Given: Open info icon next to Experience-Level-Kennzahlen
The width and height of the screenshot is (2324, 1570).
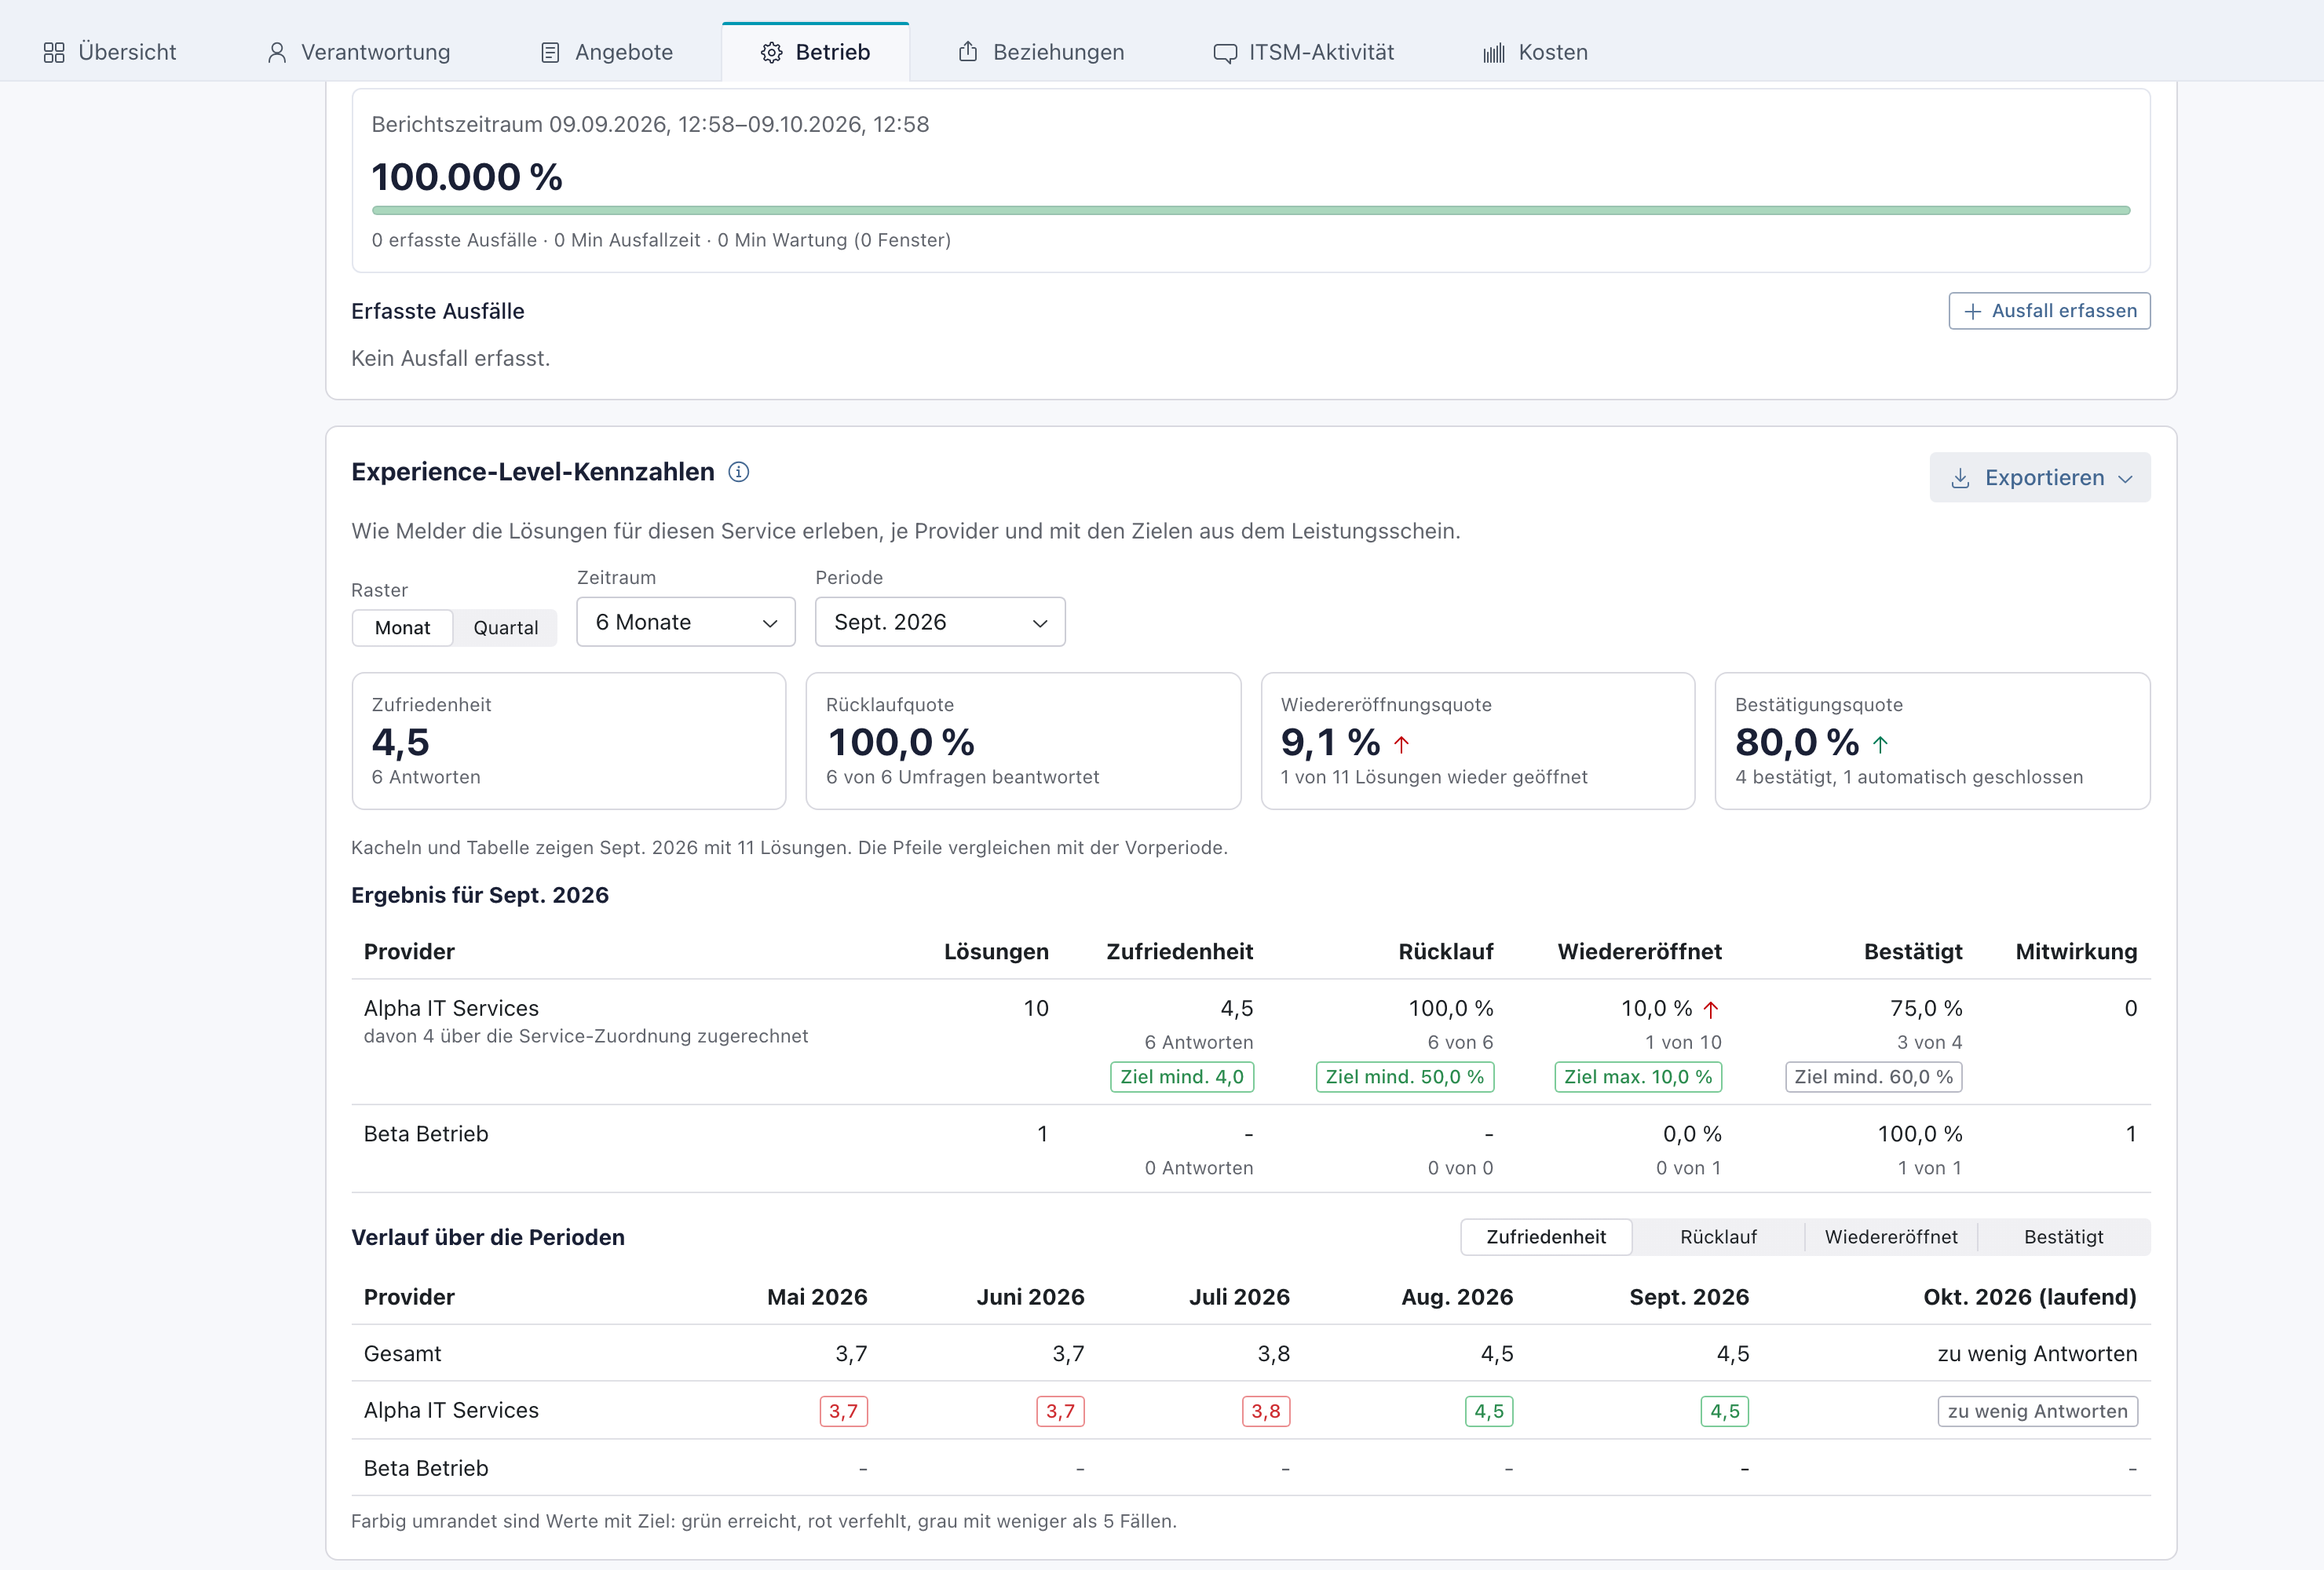Looking at the screenshot, I should (x=739, y=472).
